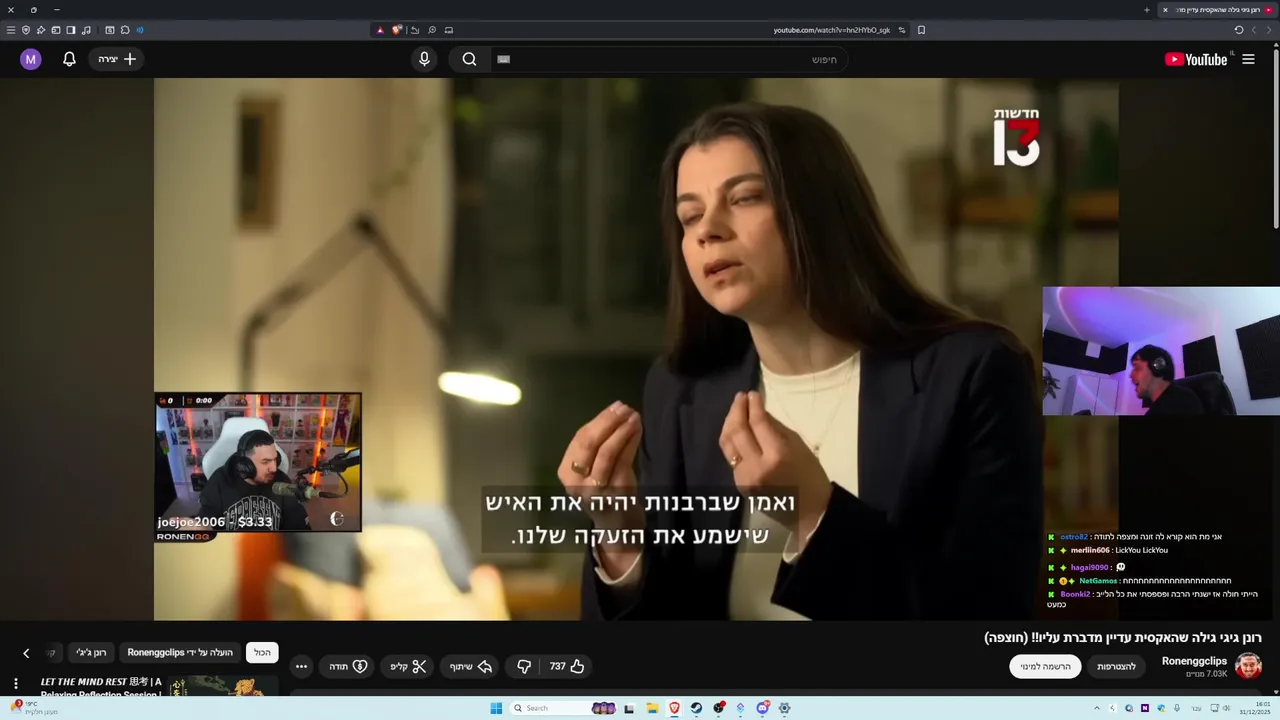Open a new browser tab

1147,10
